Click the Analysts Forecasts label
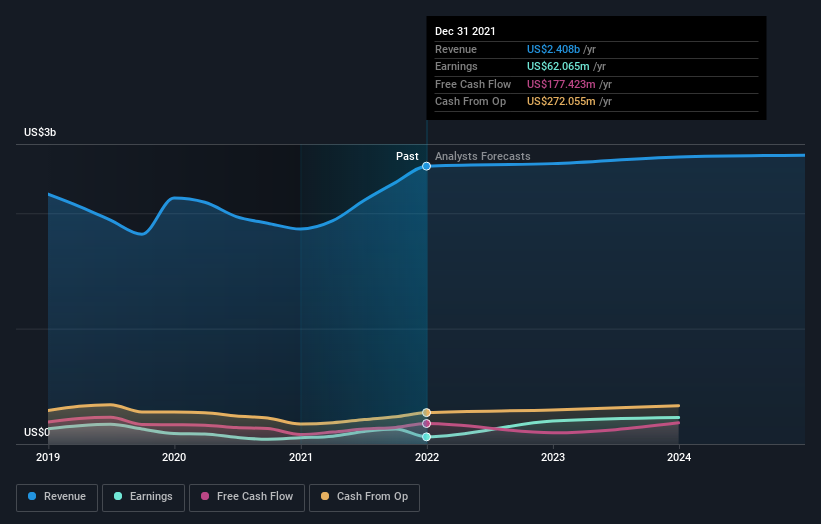The height and width of the screenshot is (524, 821). pos(483,156)
